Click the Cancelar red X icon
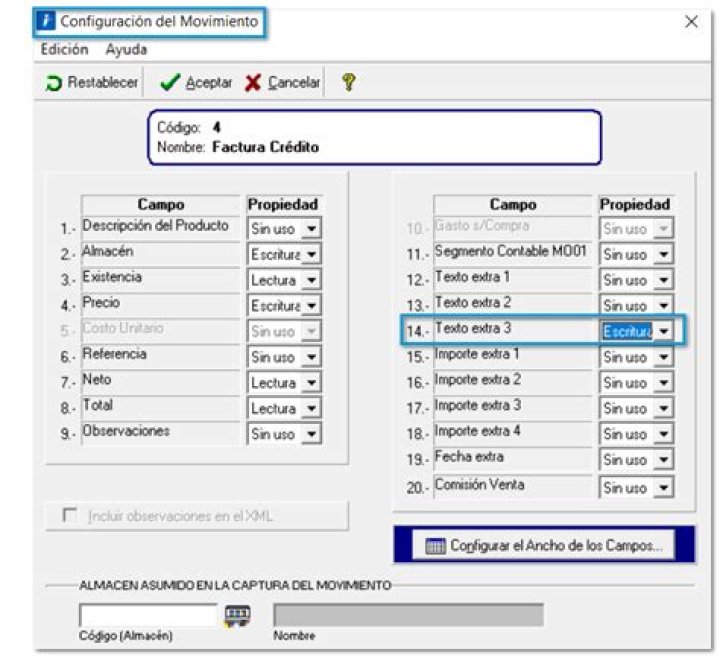Image resolution: width=720 pixels, height=658 pixels. click(252, 83)
